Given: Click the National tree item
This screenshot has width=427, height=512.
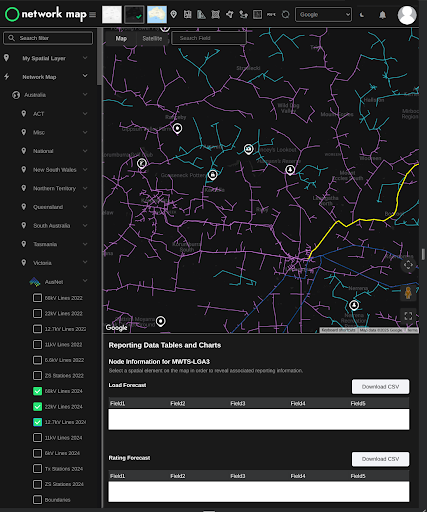Looking at the screenshot, I should 43,151.
